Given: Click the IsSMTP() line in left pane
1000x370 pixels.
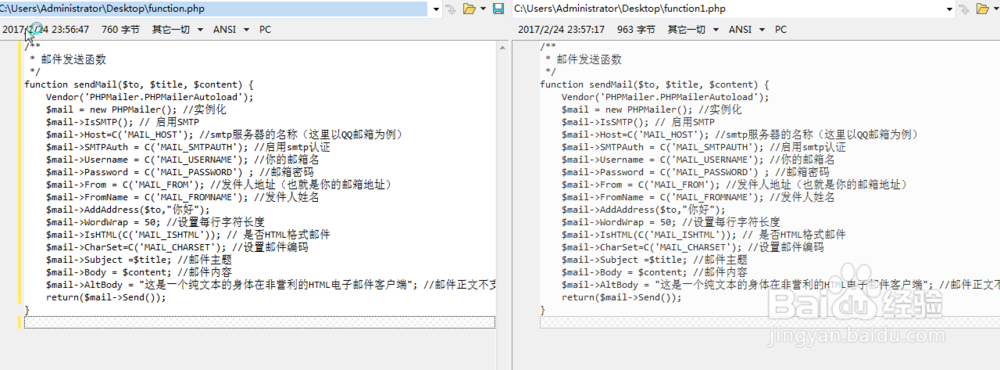Looking at the screenshot, I should (x=122, y=122).
